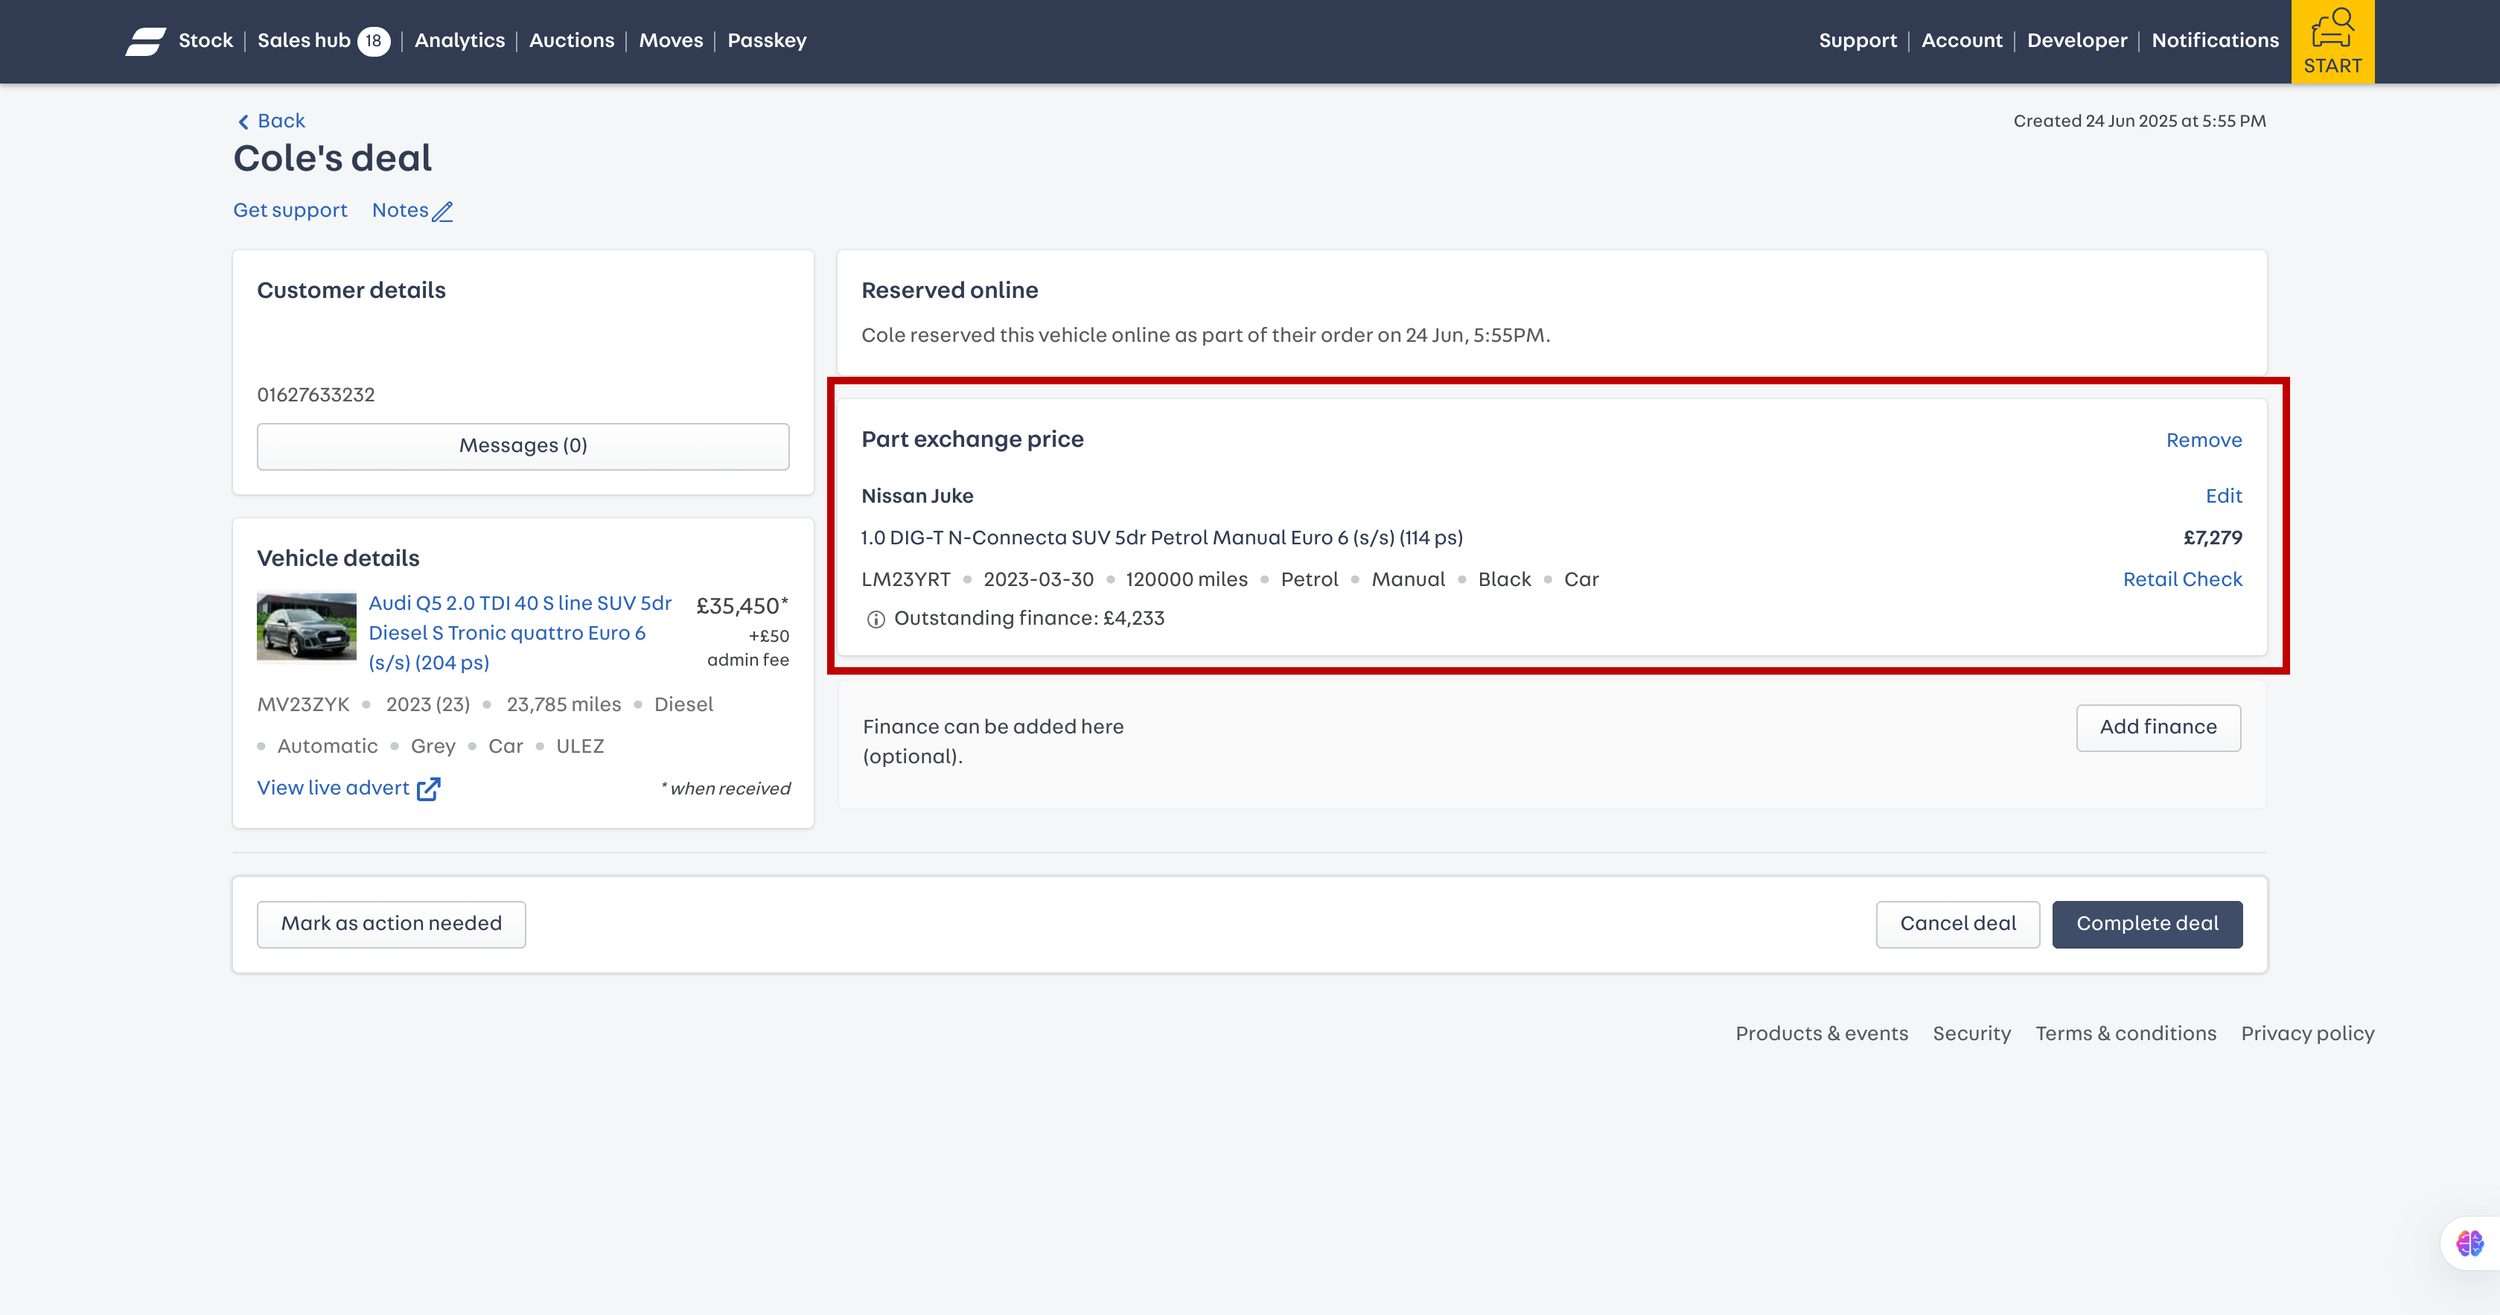Viewport: 2500px width, 1315px height.
Task: Open the START assistant icon
Action: (2332, 41)
